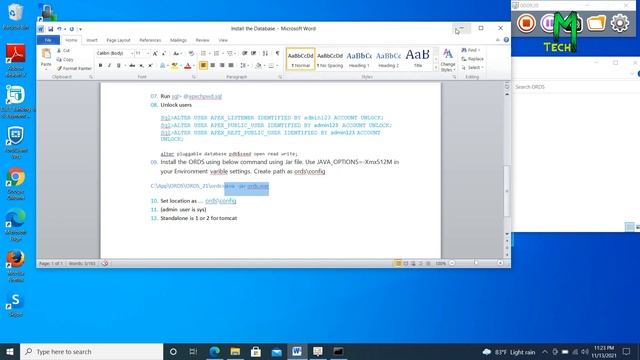Justify the paragraph text
This screenshot has height=360, width=640.
(231, 65)
